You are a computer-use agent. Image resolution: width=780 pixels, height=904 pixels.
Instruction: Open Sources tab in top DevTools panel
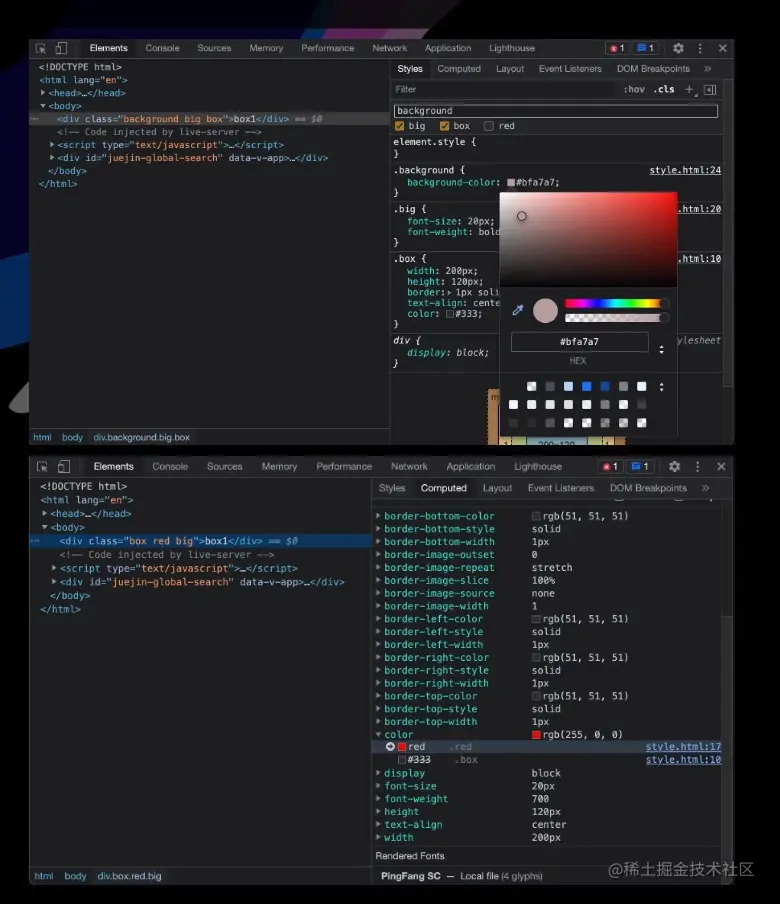pyautogui.click(x=214, y=48)
